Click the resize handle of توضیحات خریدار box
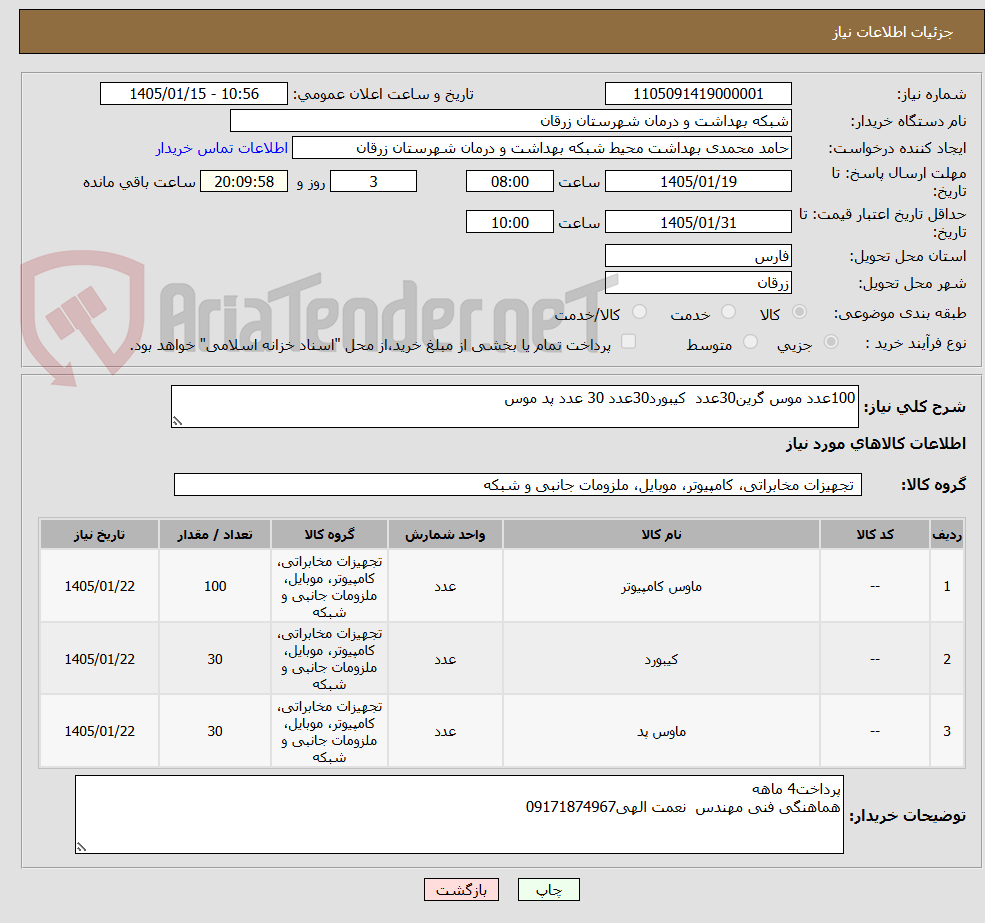The height and width of the screenshot is (923, 985). point(81,847)
